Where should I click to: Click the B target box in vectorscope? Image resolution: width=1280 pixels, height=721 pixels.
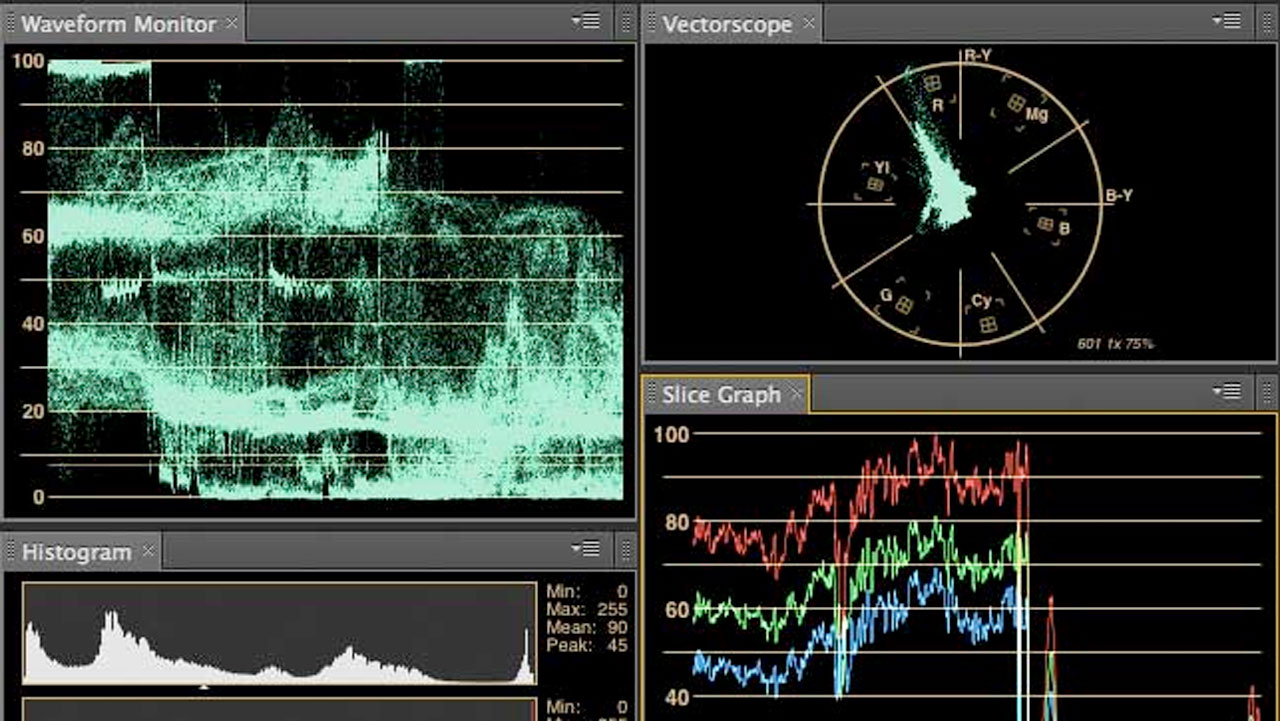pyautogui.click(x=1046, y=224)
